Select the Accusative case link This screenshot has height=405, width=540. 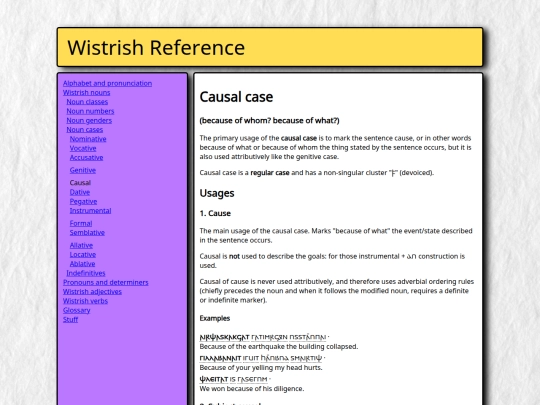(x=86, y=158)
